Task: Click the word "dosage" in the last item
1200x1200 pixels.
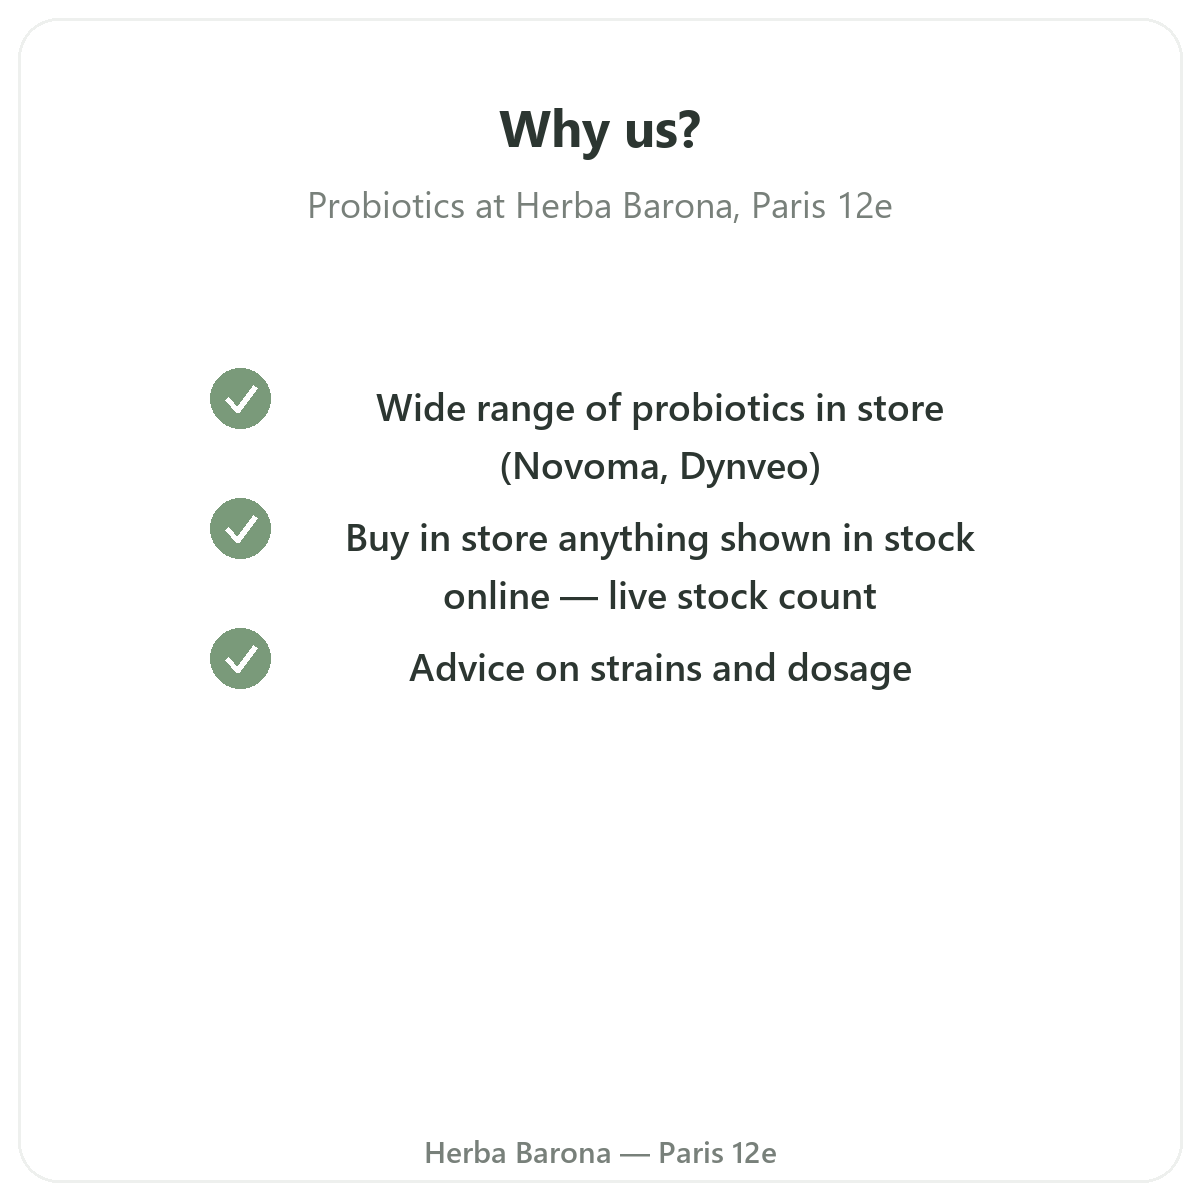Action: 850,669
